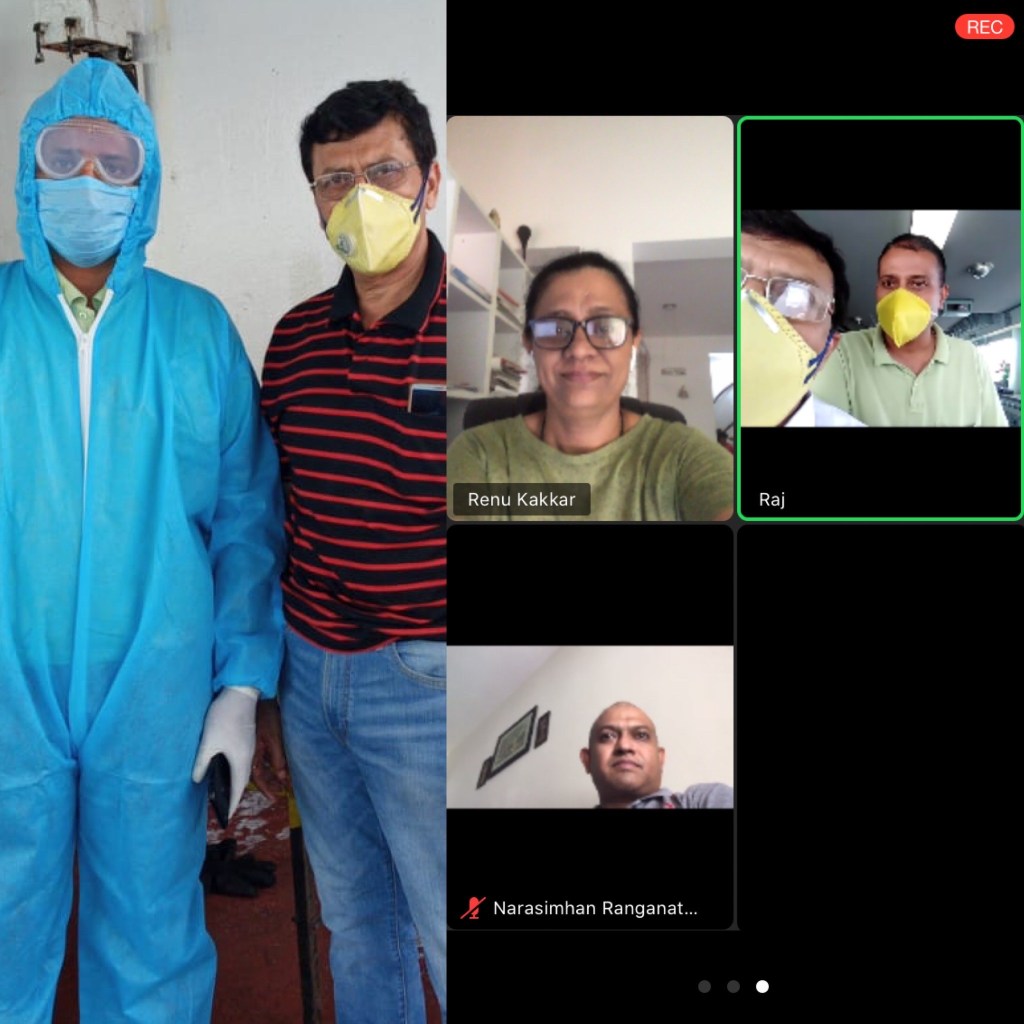Go to the first page dot
Image resolution: width=1024 pixels, height=1024 pixels.
click(x=705, y=986)
